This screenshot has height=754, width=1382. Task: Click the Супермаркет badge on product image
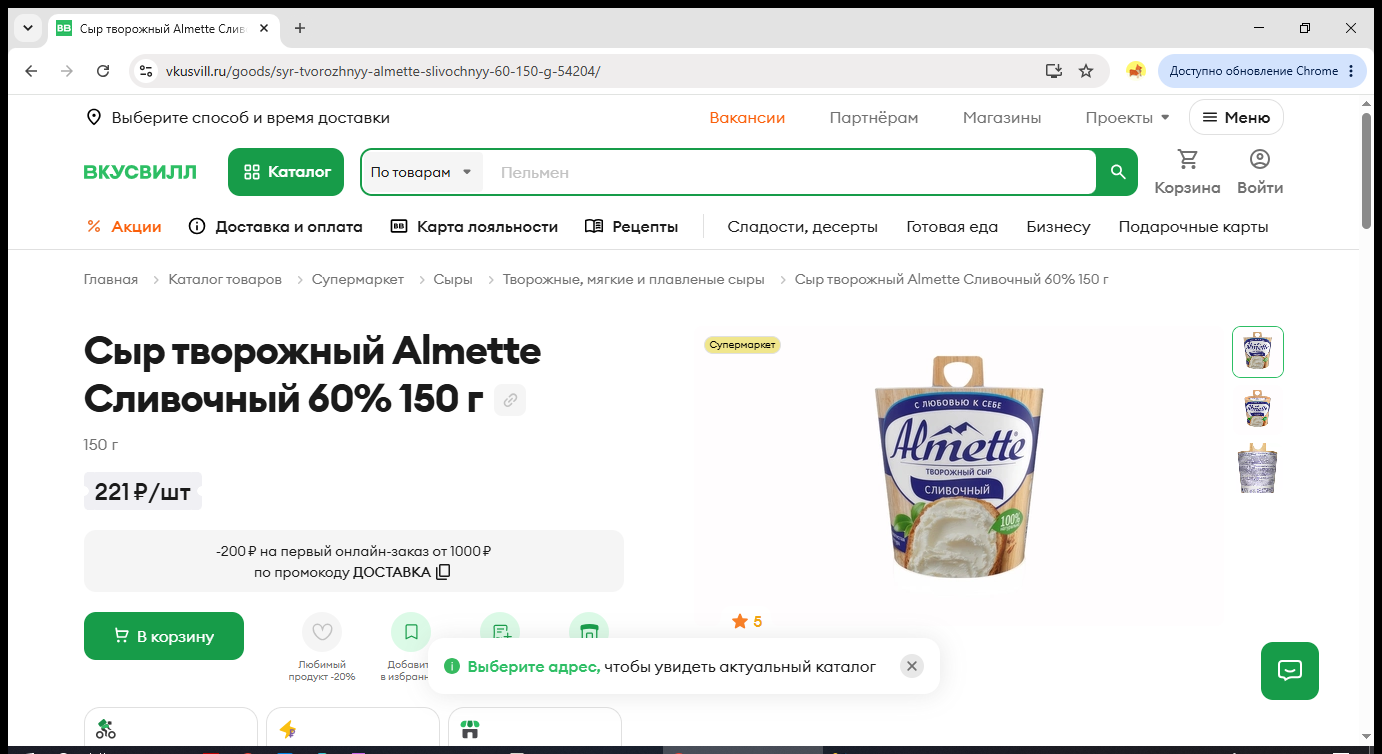pos(743,345)
